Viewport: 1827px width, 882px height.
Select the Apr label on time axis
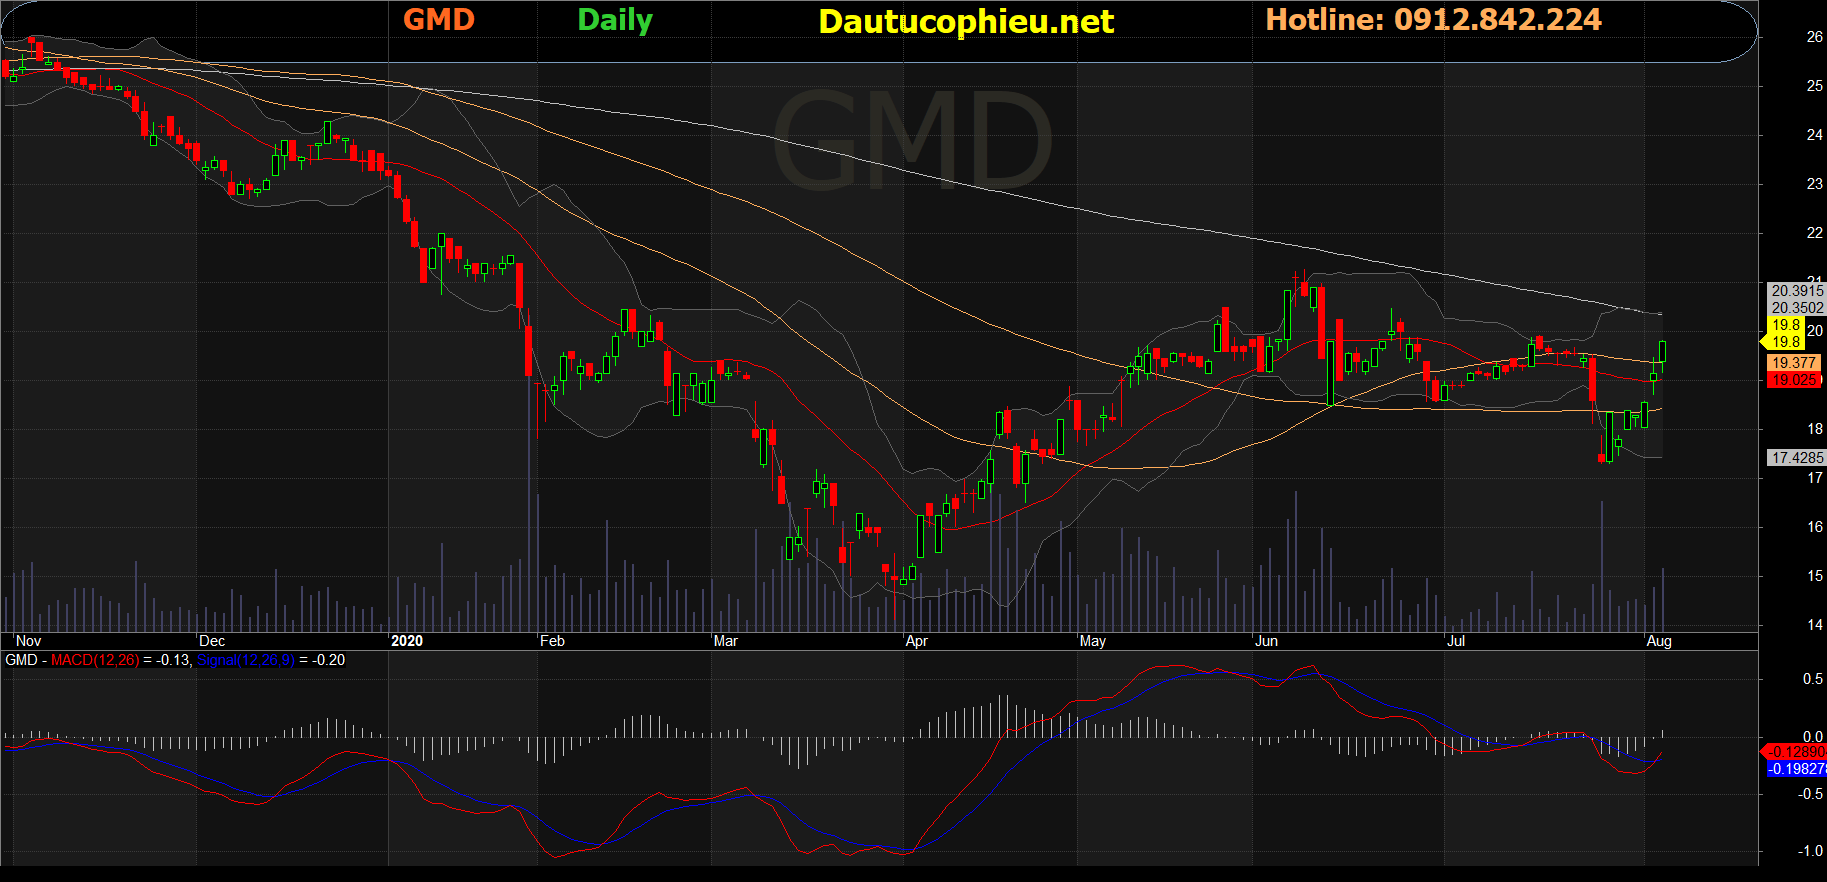pyautogui.click(x=916, y=641)
